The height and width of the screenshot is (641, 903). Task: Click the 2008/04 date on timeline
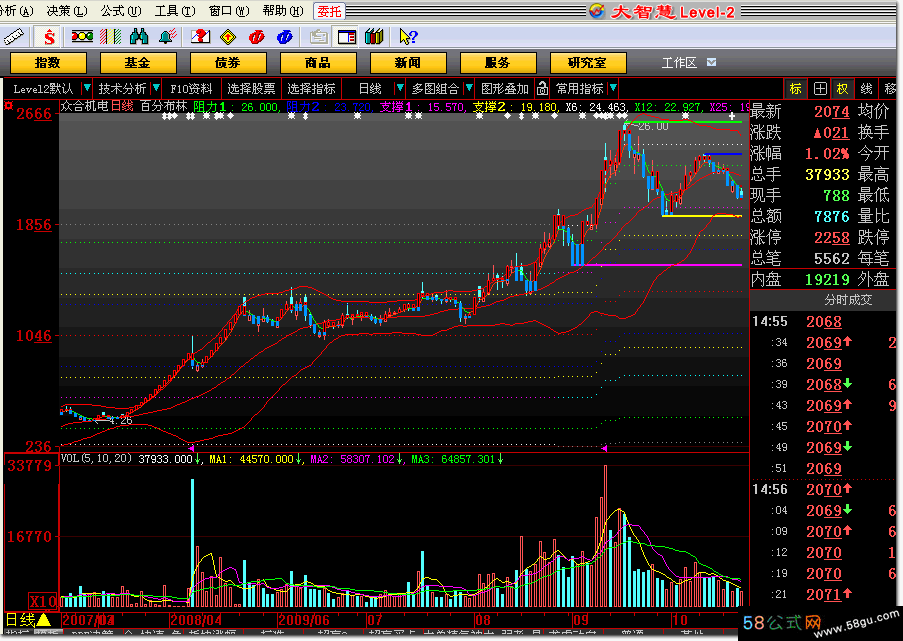196,620
